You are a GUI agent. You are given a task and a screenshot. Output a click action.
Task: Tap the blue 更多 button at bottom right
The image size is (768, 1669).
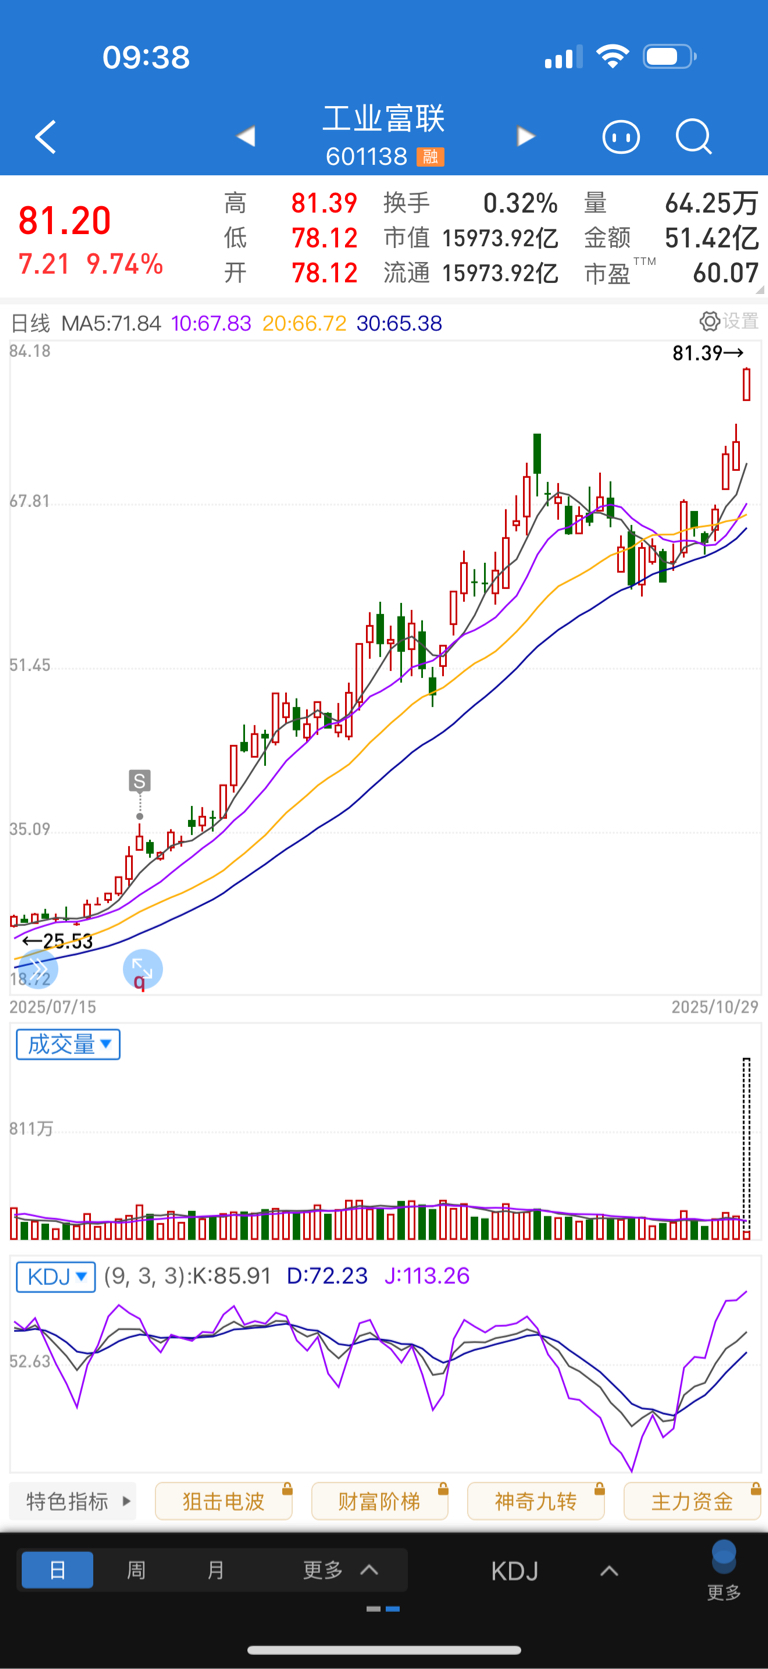(x=724, y=1570)
